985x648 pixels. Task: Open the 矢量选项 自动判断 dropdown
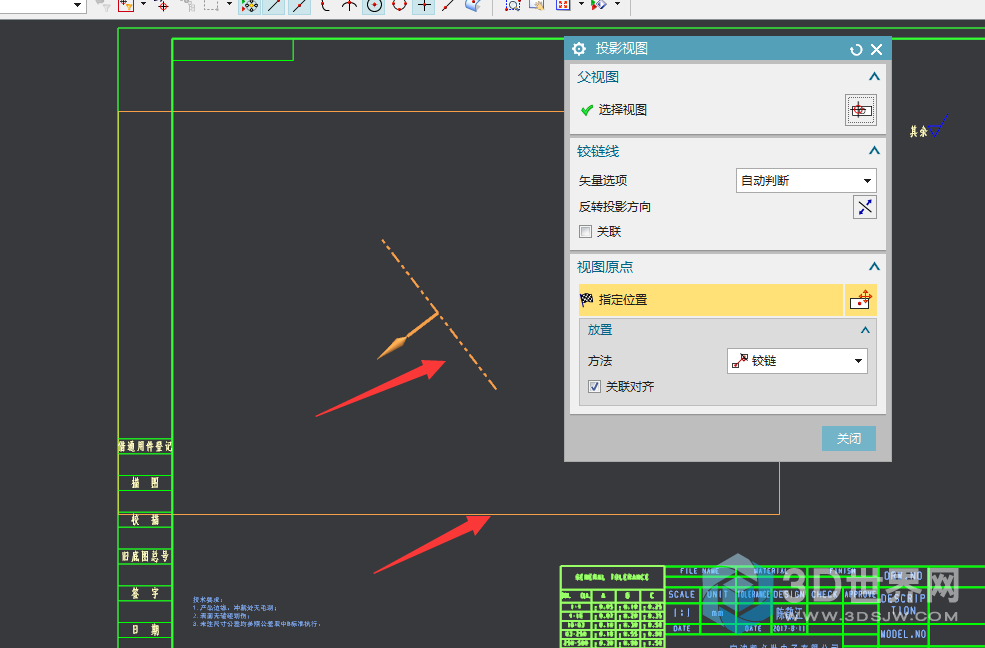pyautogui.click(x=806, y=181)
